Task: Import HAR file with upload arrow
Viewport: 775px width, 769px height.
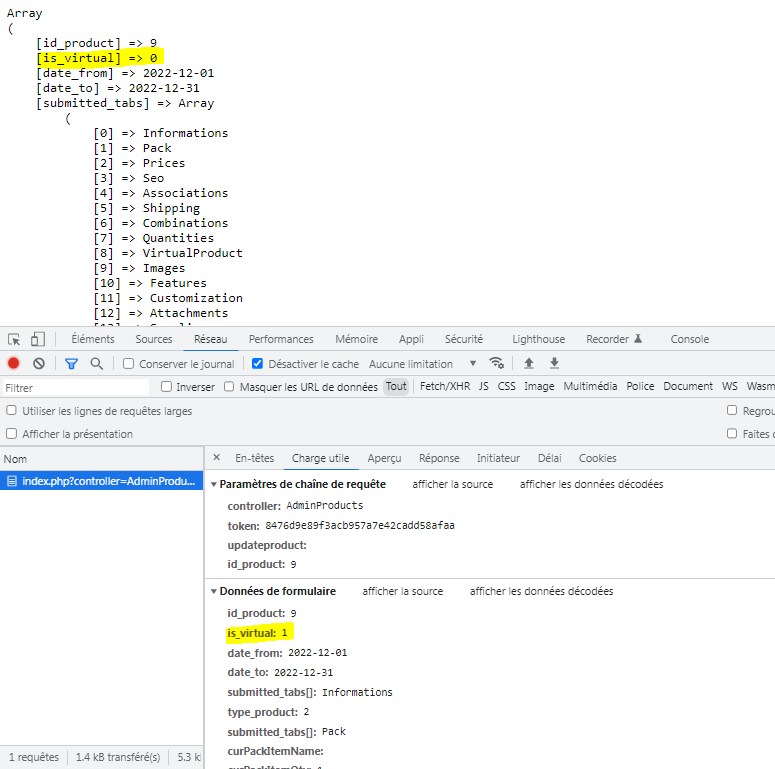Action: [x=528, y=363]
